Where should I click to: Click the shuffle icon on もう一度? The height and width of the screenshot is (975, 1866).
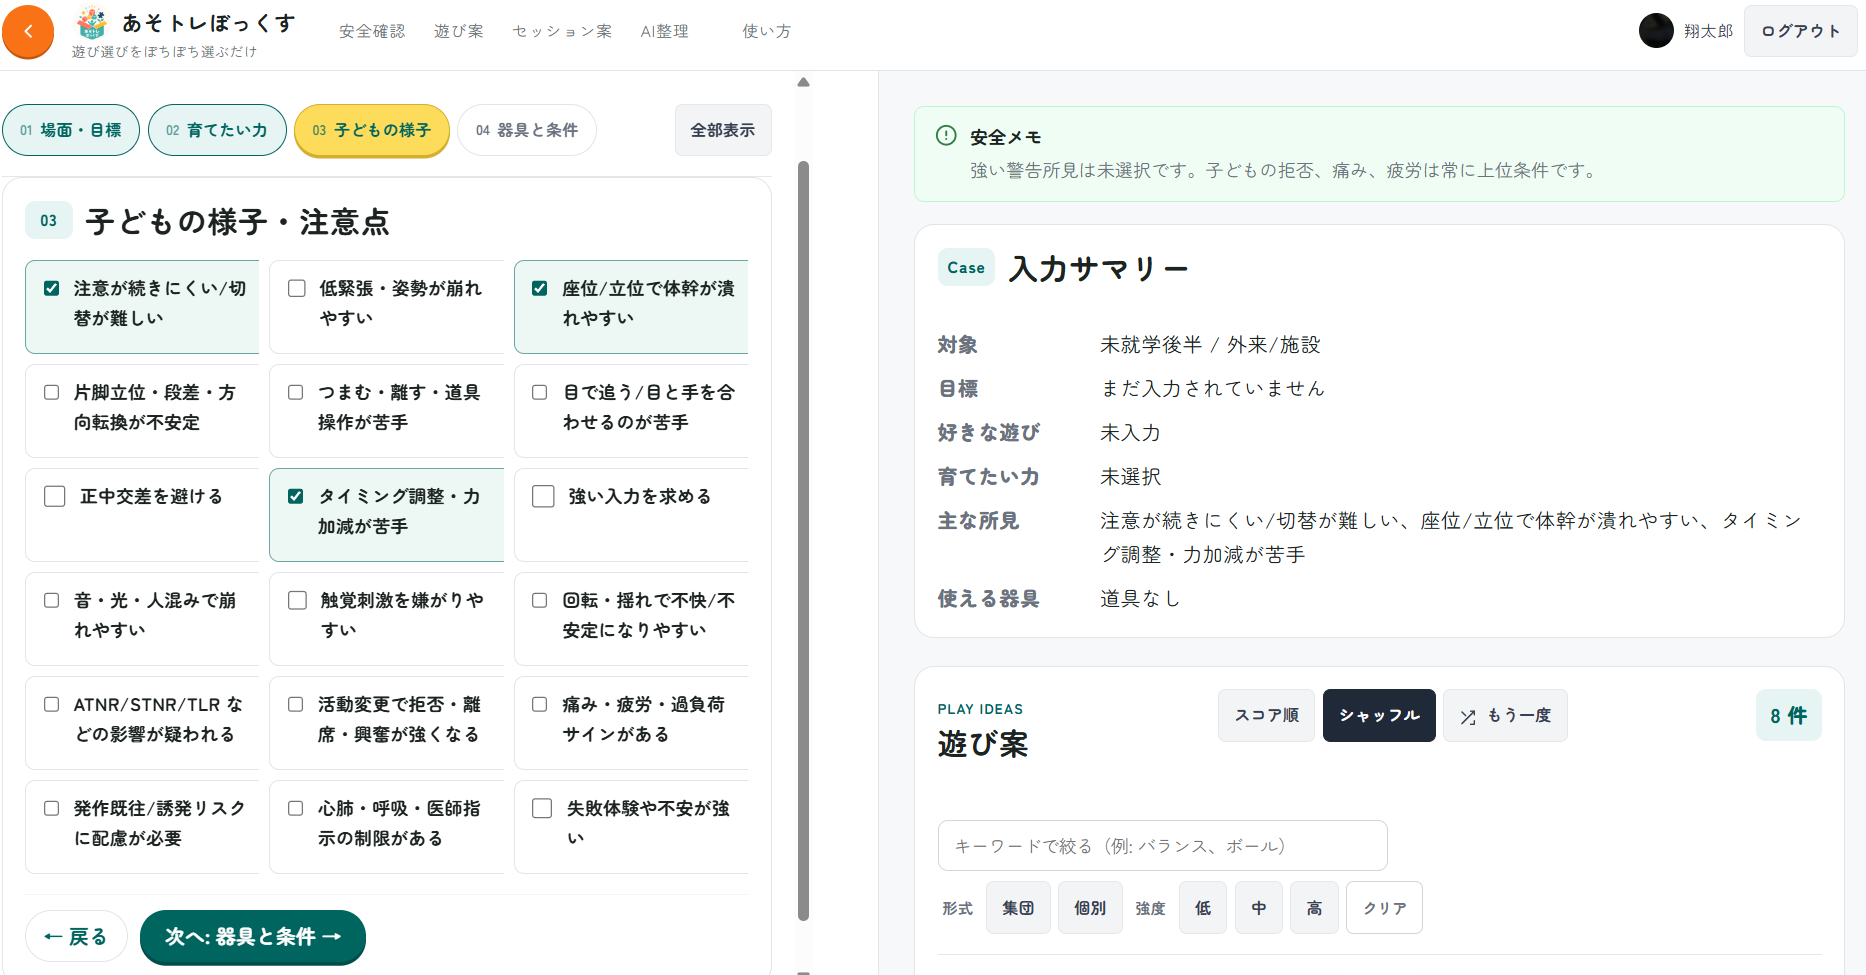click(1468, 716)
